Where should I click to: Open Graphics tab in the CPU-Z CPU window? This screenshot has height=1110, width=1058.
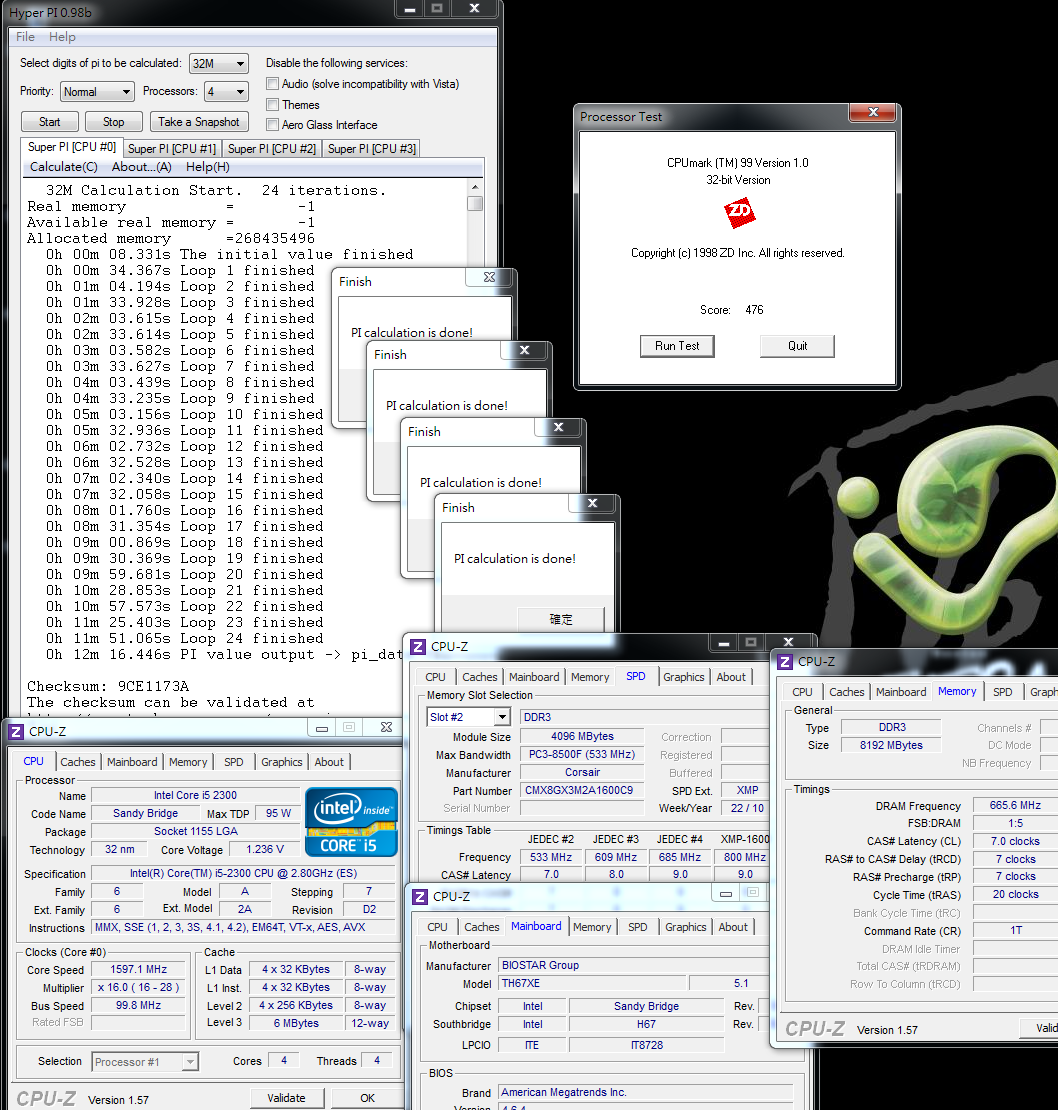coord(282,762)
